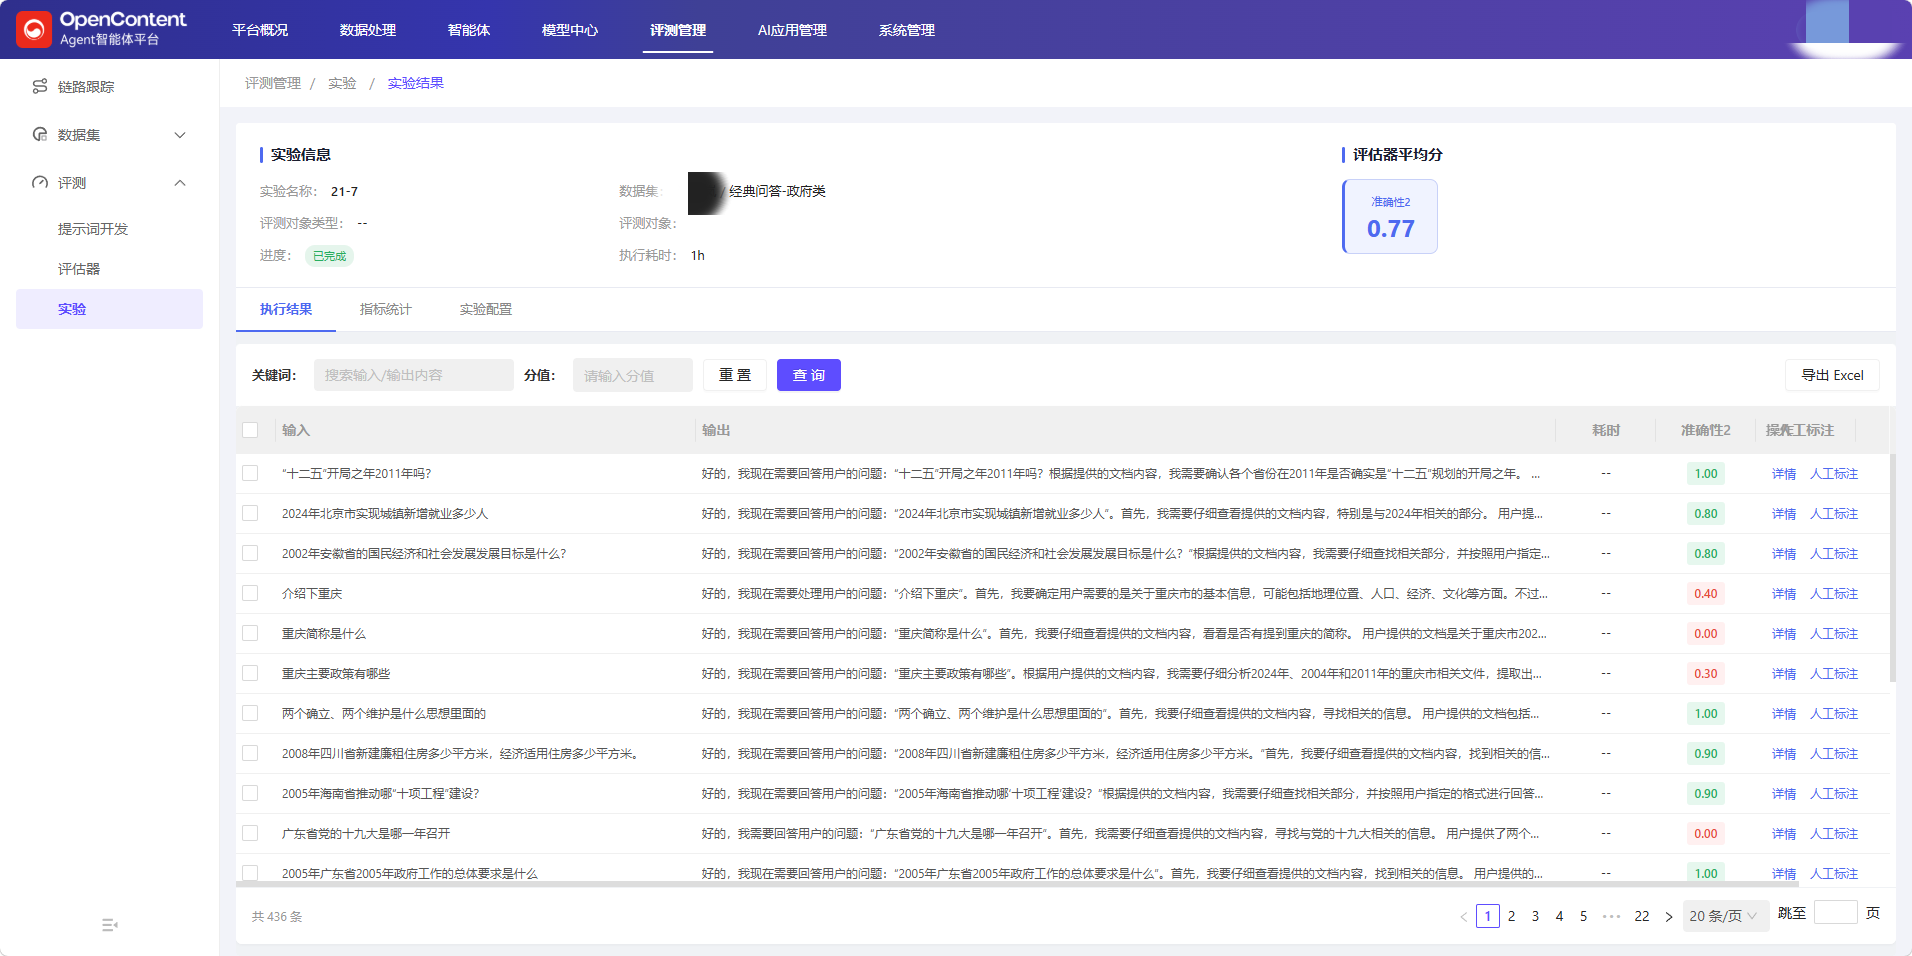Go to previous page arrow
Image resolution: width=1912 pixels, height=956 pixels.
[1464, 916]
